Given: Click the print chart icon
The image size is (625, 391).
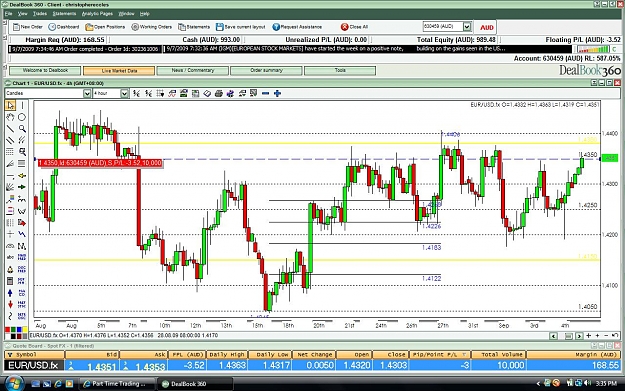Looking at the screenshot, I should click(218, 93).
